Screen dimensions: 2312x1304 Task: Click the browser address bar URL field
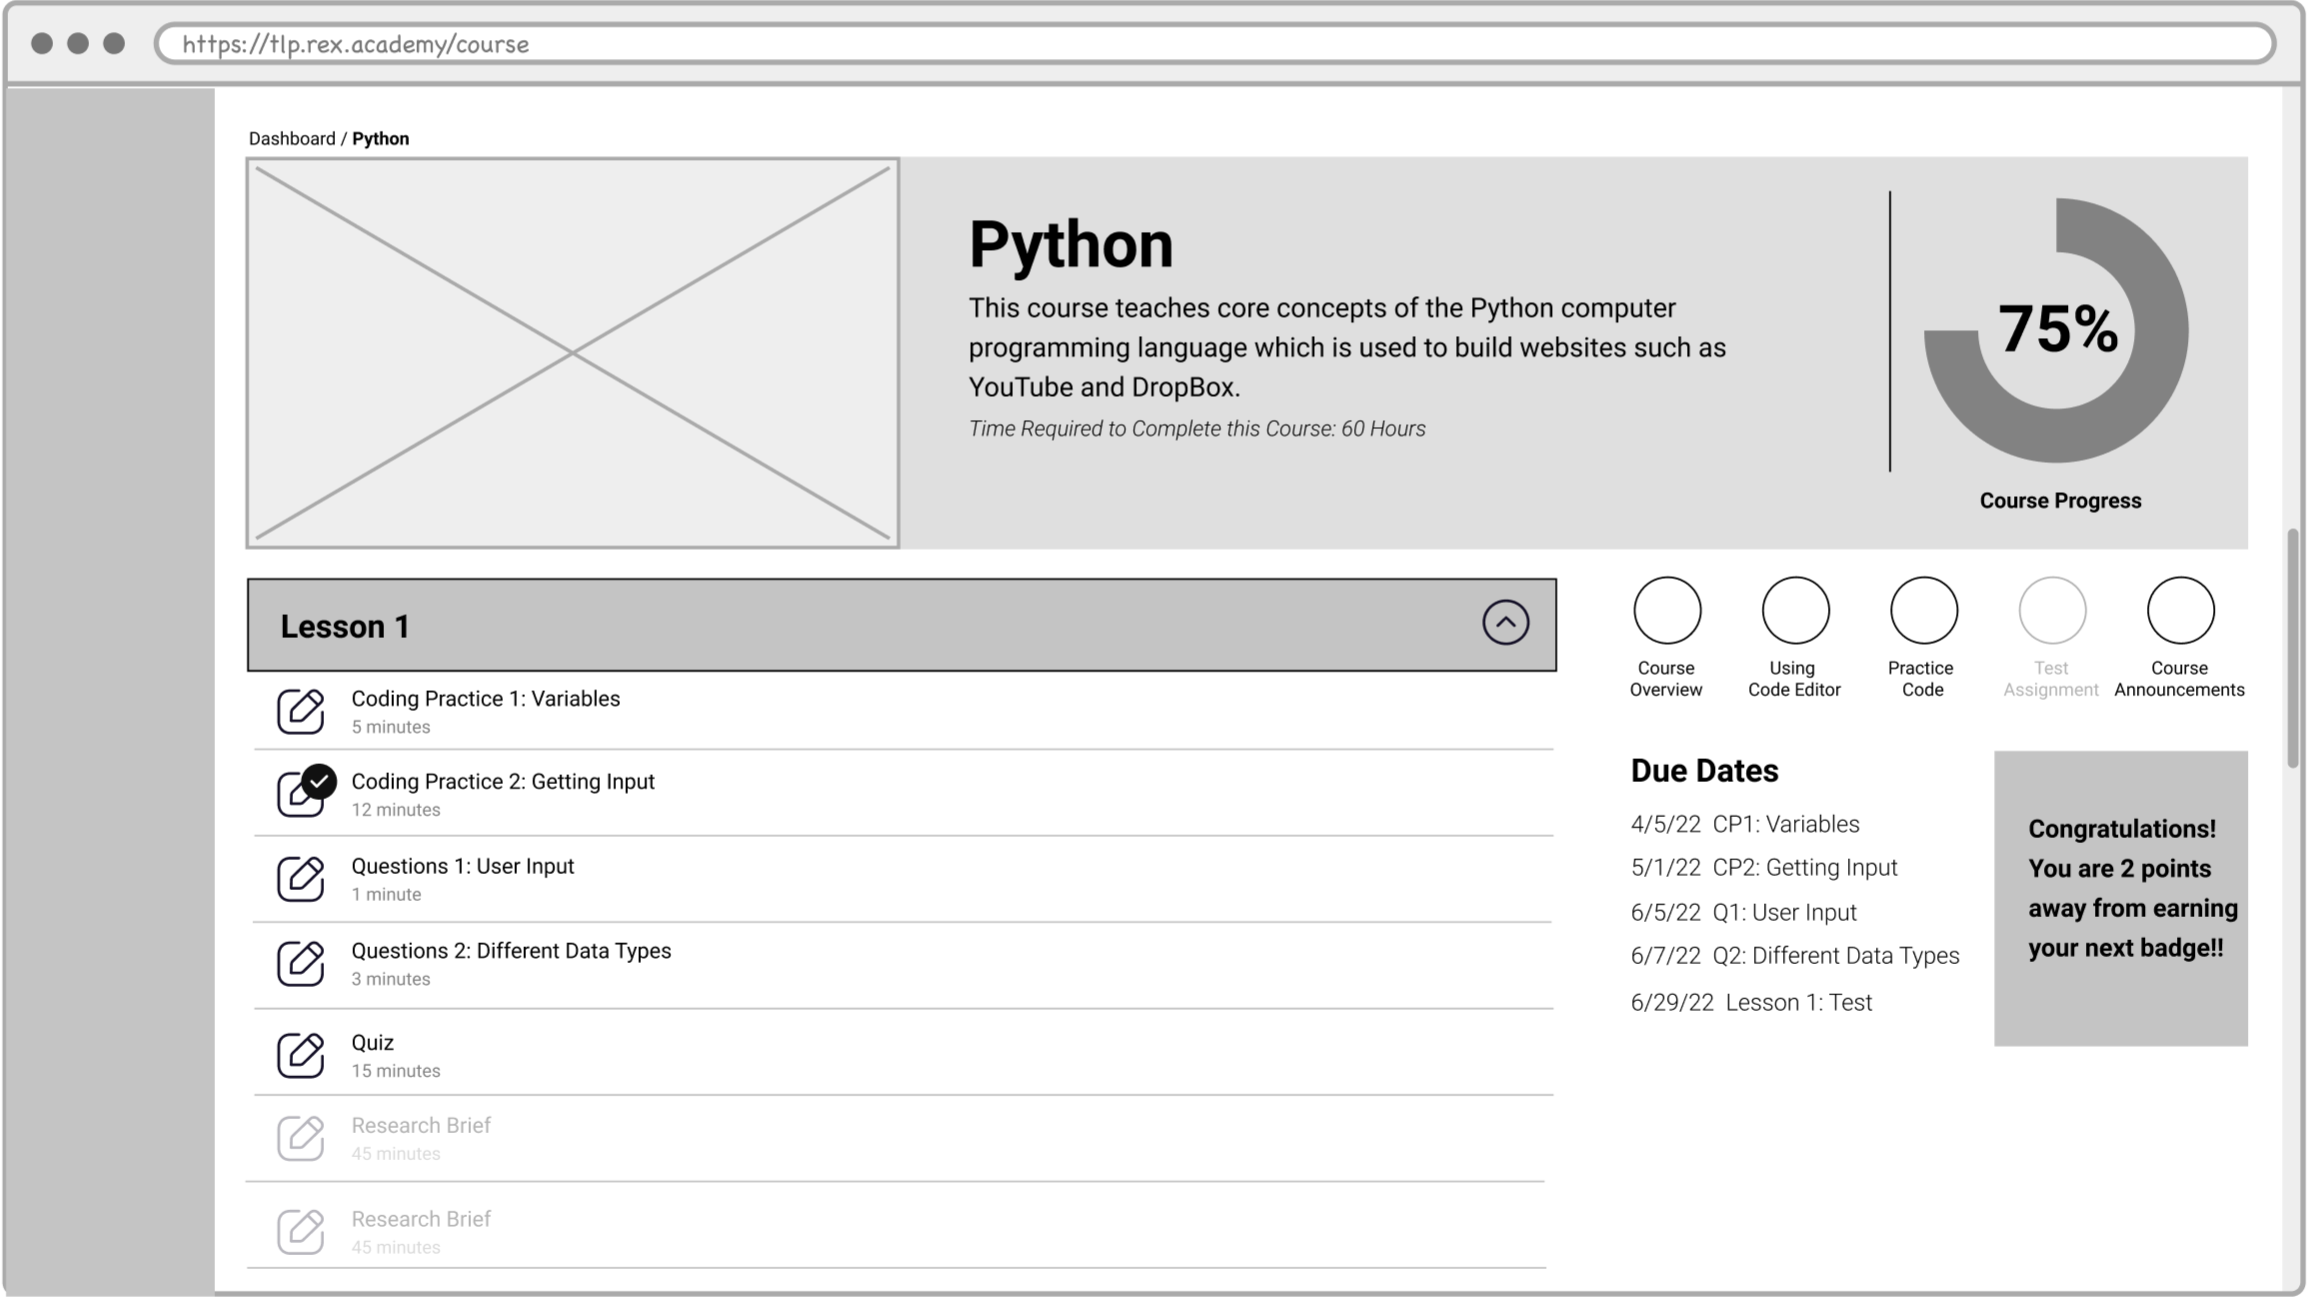(x=1200, y=44)
